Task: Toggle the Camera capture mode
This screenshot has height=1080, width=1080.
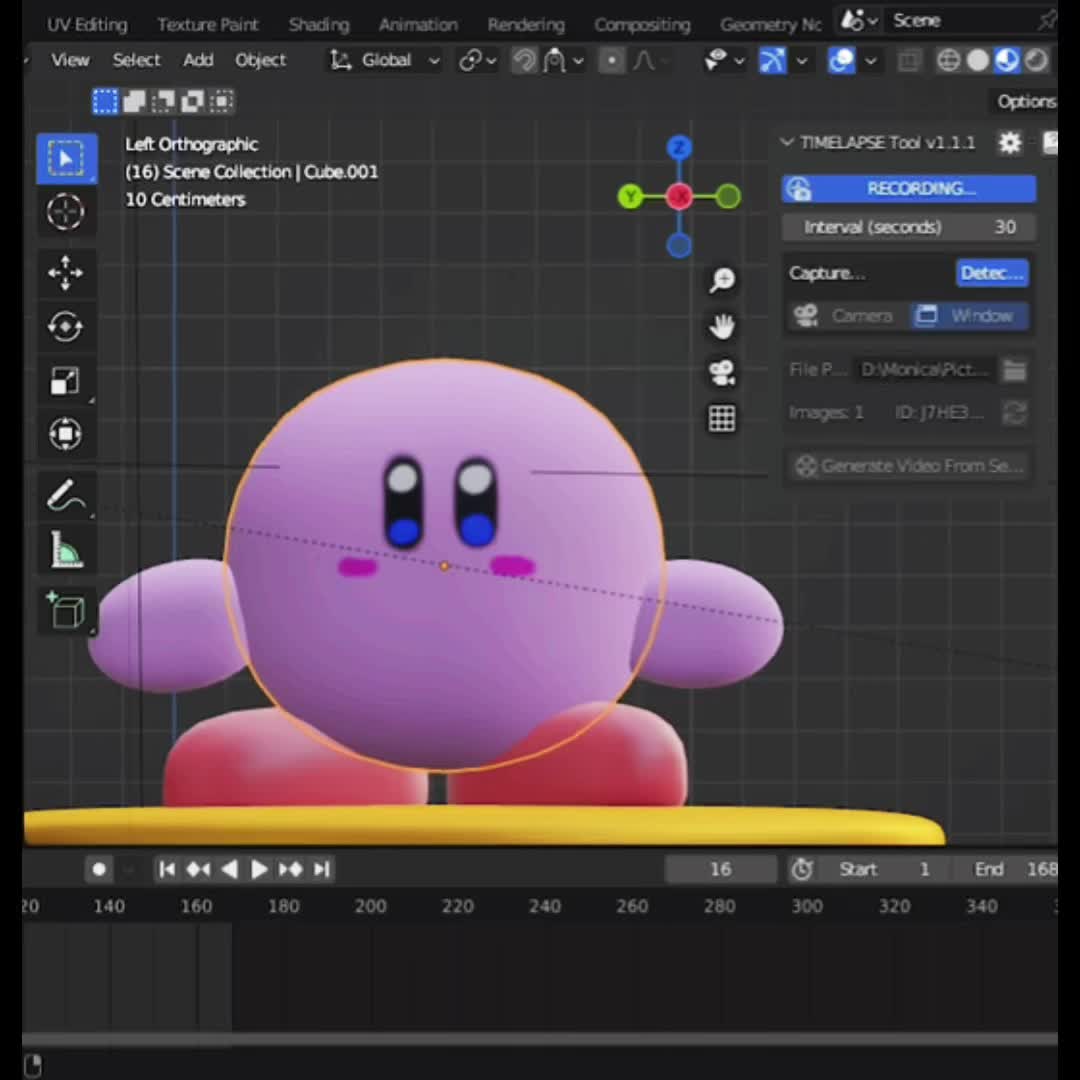Action: (849, 315)
